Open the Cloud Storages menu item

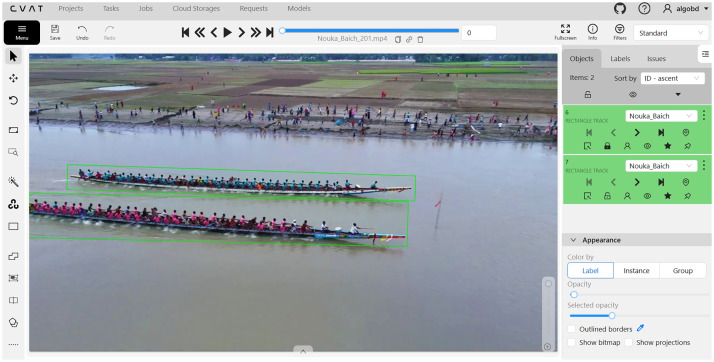click(x=196, y=9)
